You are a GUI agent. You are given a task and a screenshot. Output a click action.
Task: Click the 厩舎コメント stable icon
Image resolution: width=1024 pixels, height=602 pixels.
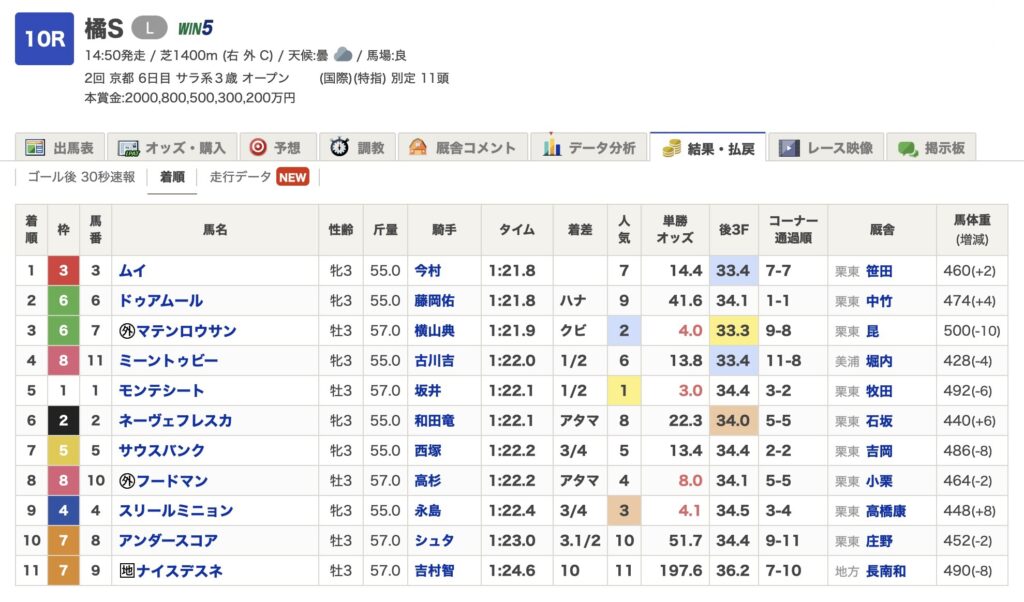tap(417, 148)
